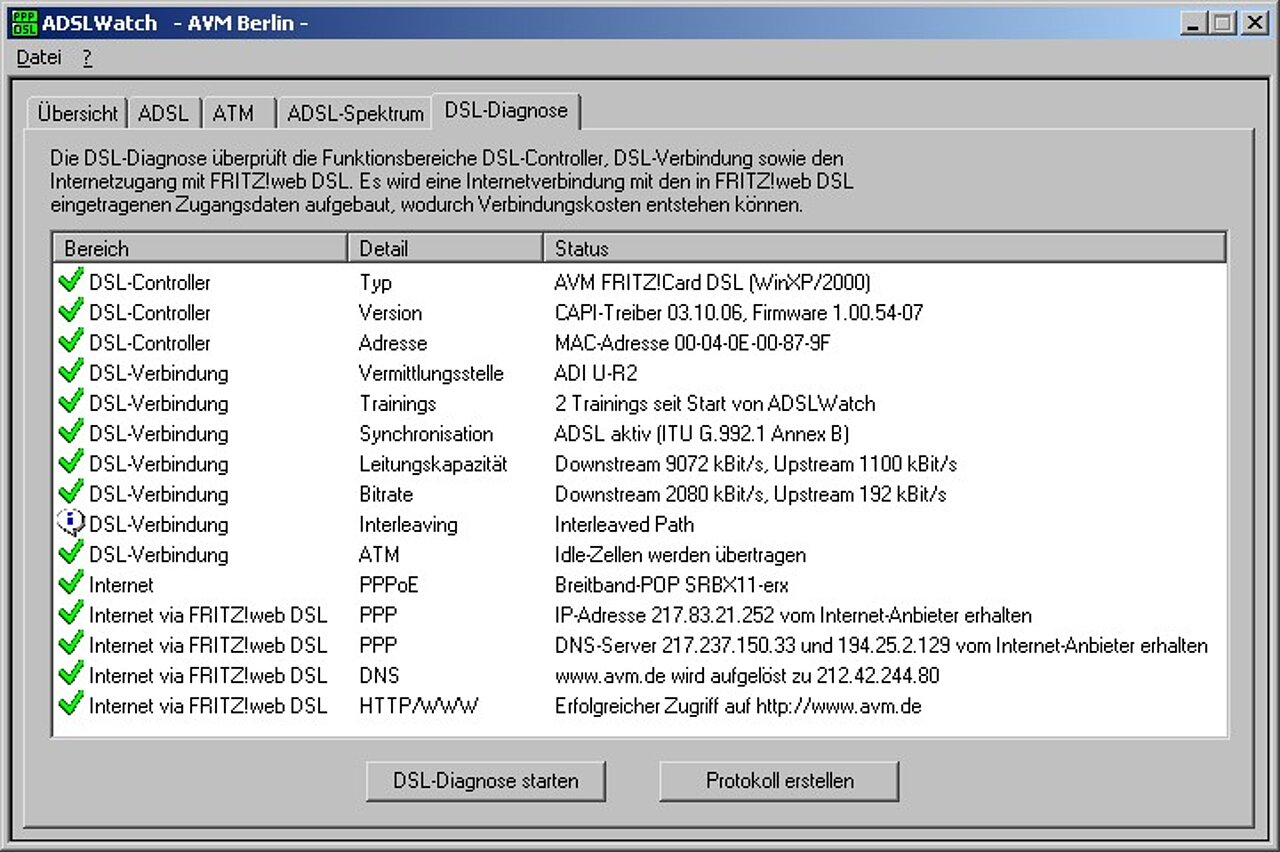1280x852 pixels.
Task: Click the 'HTTP/WWW' detail cell
Action: pyautogui.click(x=419, y=706)
